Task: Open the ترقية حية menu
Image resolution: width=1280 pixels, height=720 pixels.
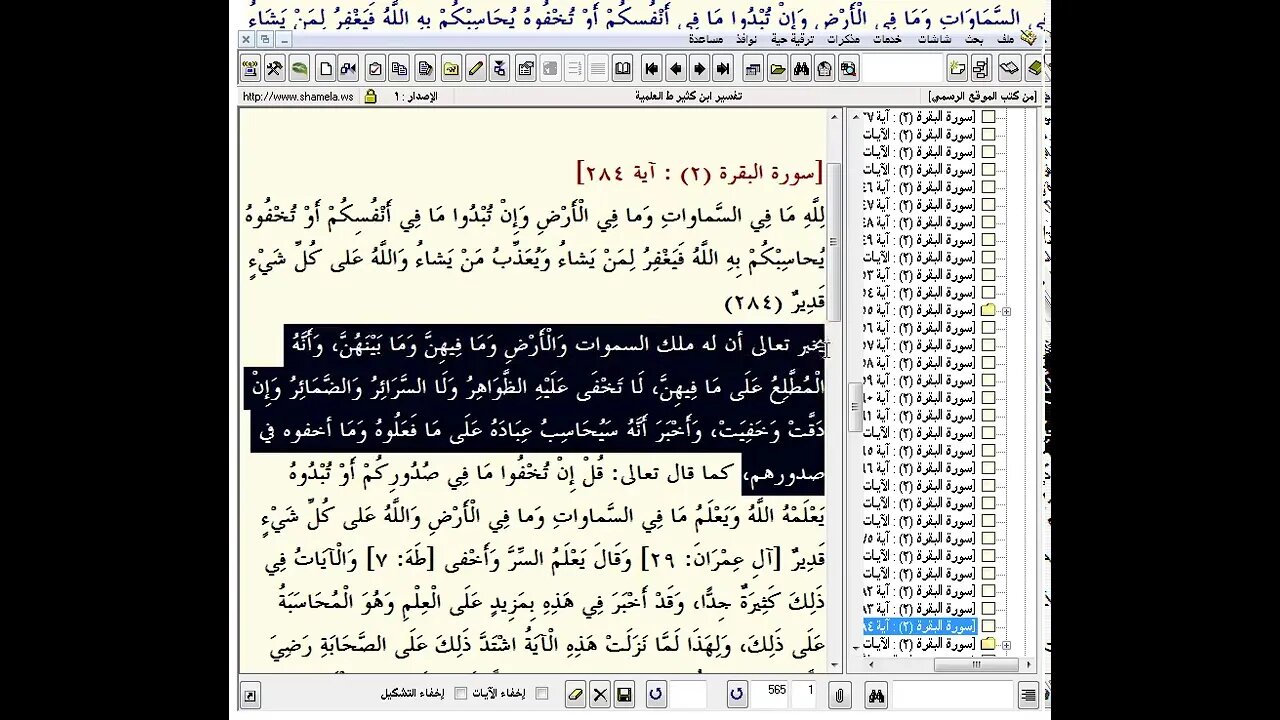Action: [x=792, y=39]
